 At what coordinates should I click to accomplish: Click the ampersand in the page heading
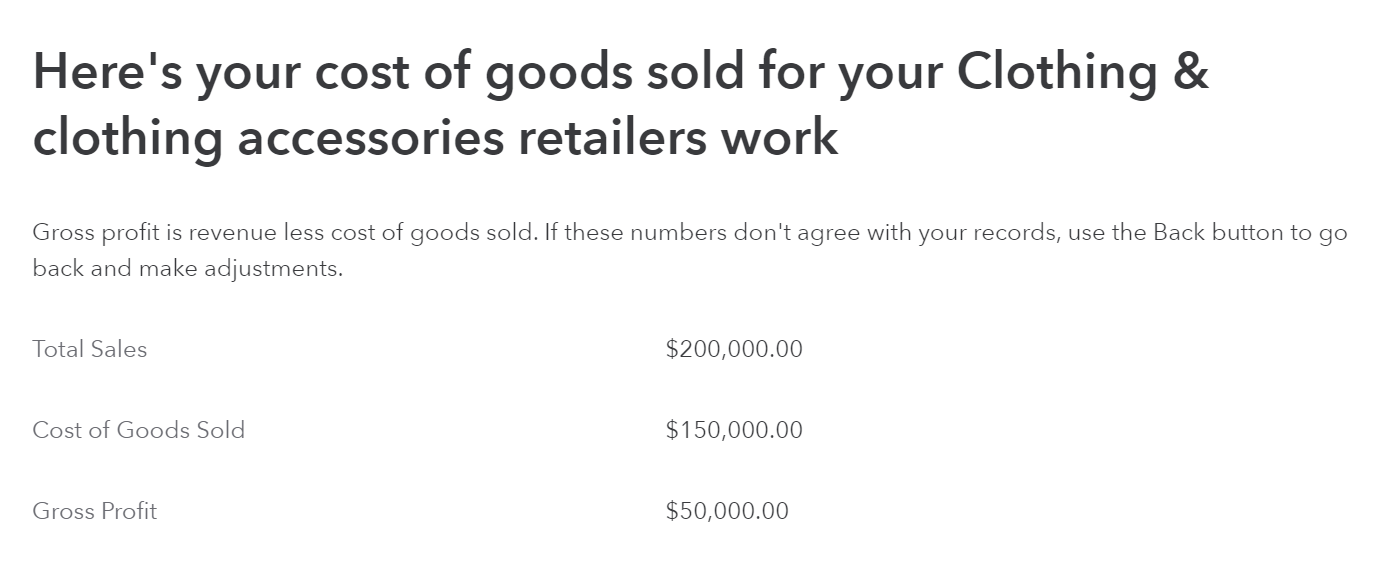[x=1189, y=73]
